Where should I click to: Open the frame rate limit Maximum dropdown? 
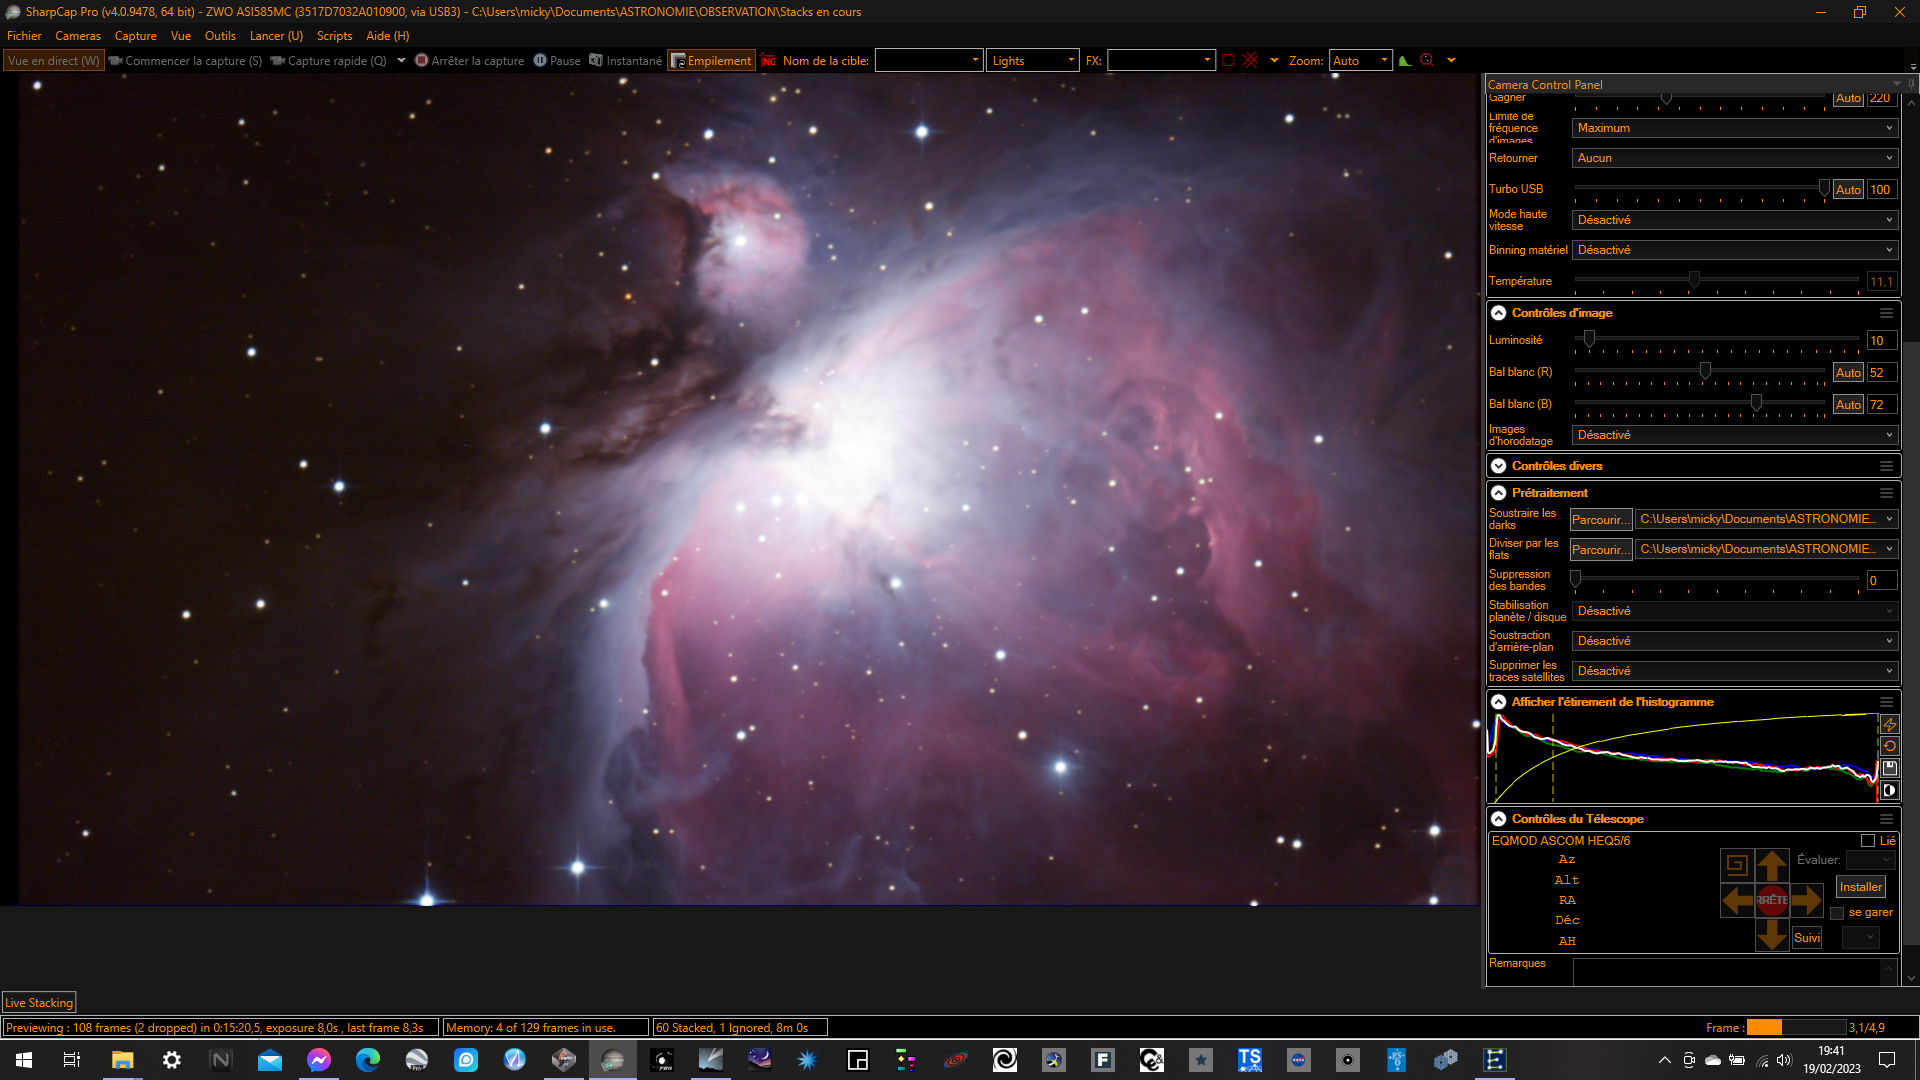1735,128
